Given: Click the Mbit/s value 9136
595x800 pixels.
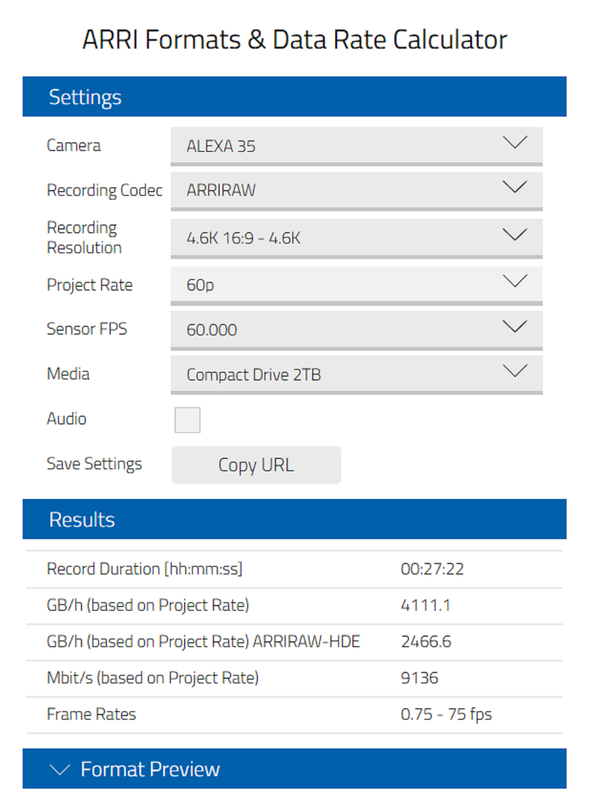Looking at the screenshot, I should [x=419, y=678].
